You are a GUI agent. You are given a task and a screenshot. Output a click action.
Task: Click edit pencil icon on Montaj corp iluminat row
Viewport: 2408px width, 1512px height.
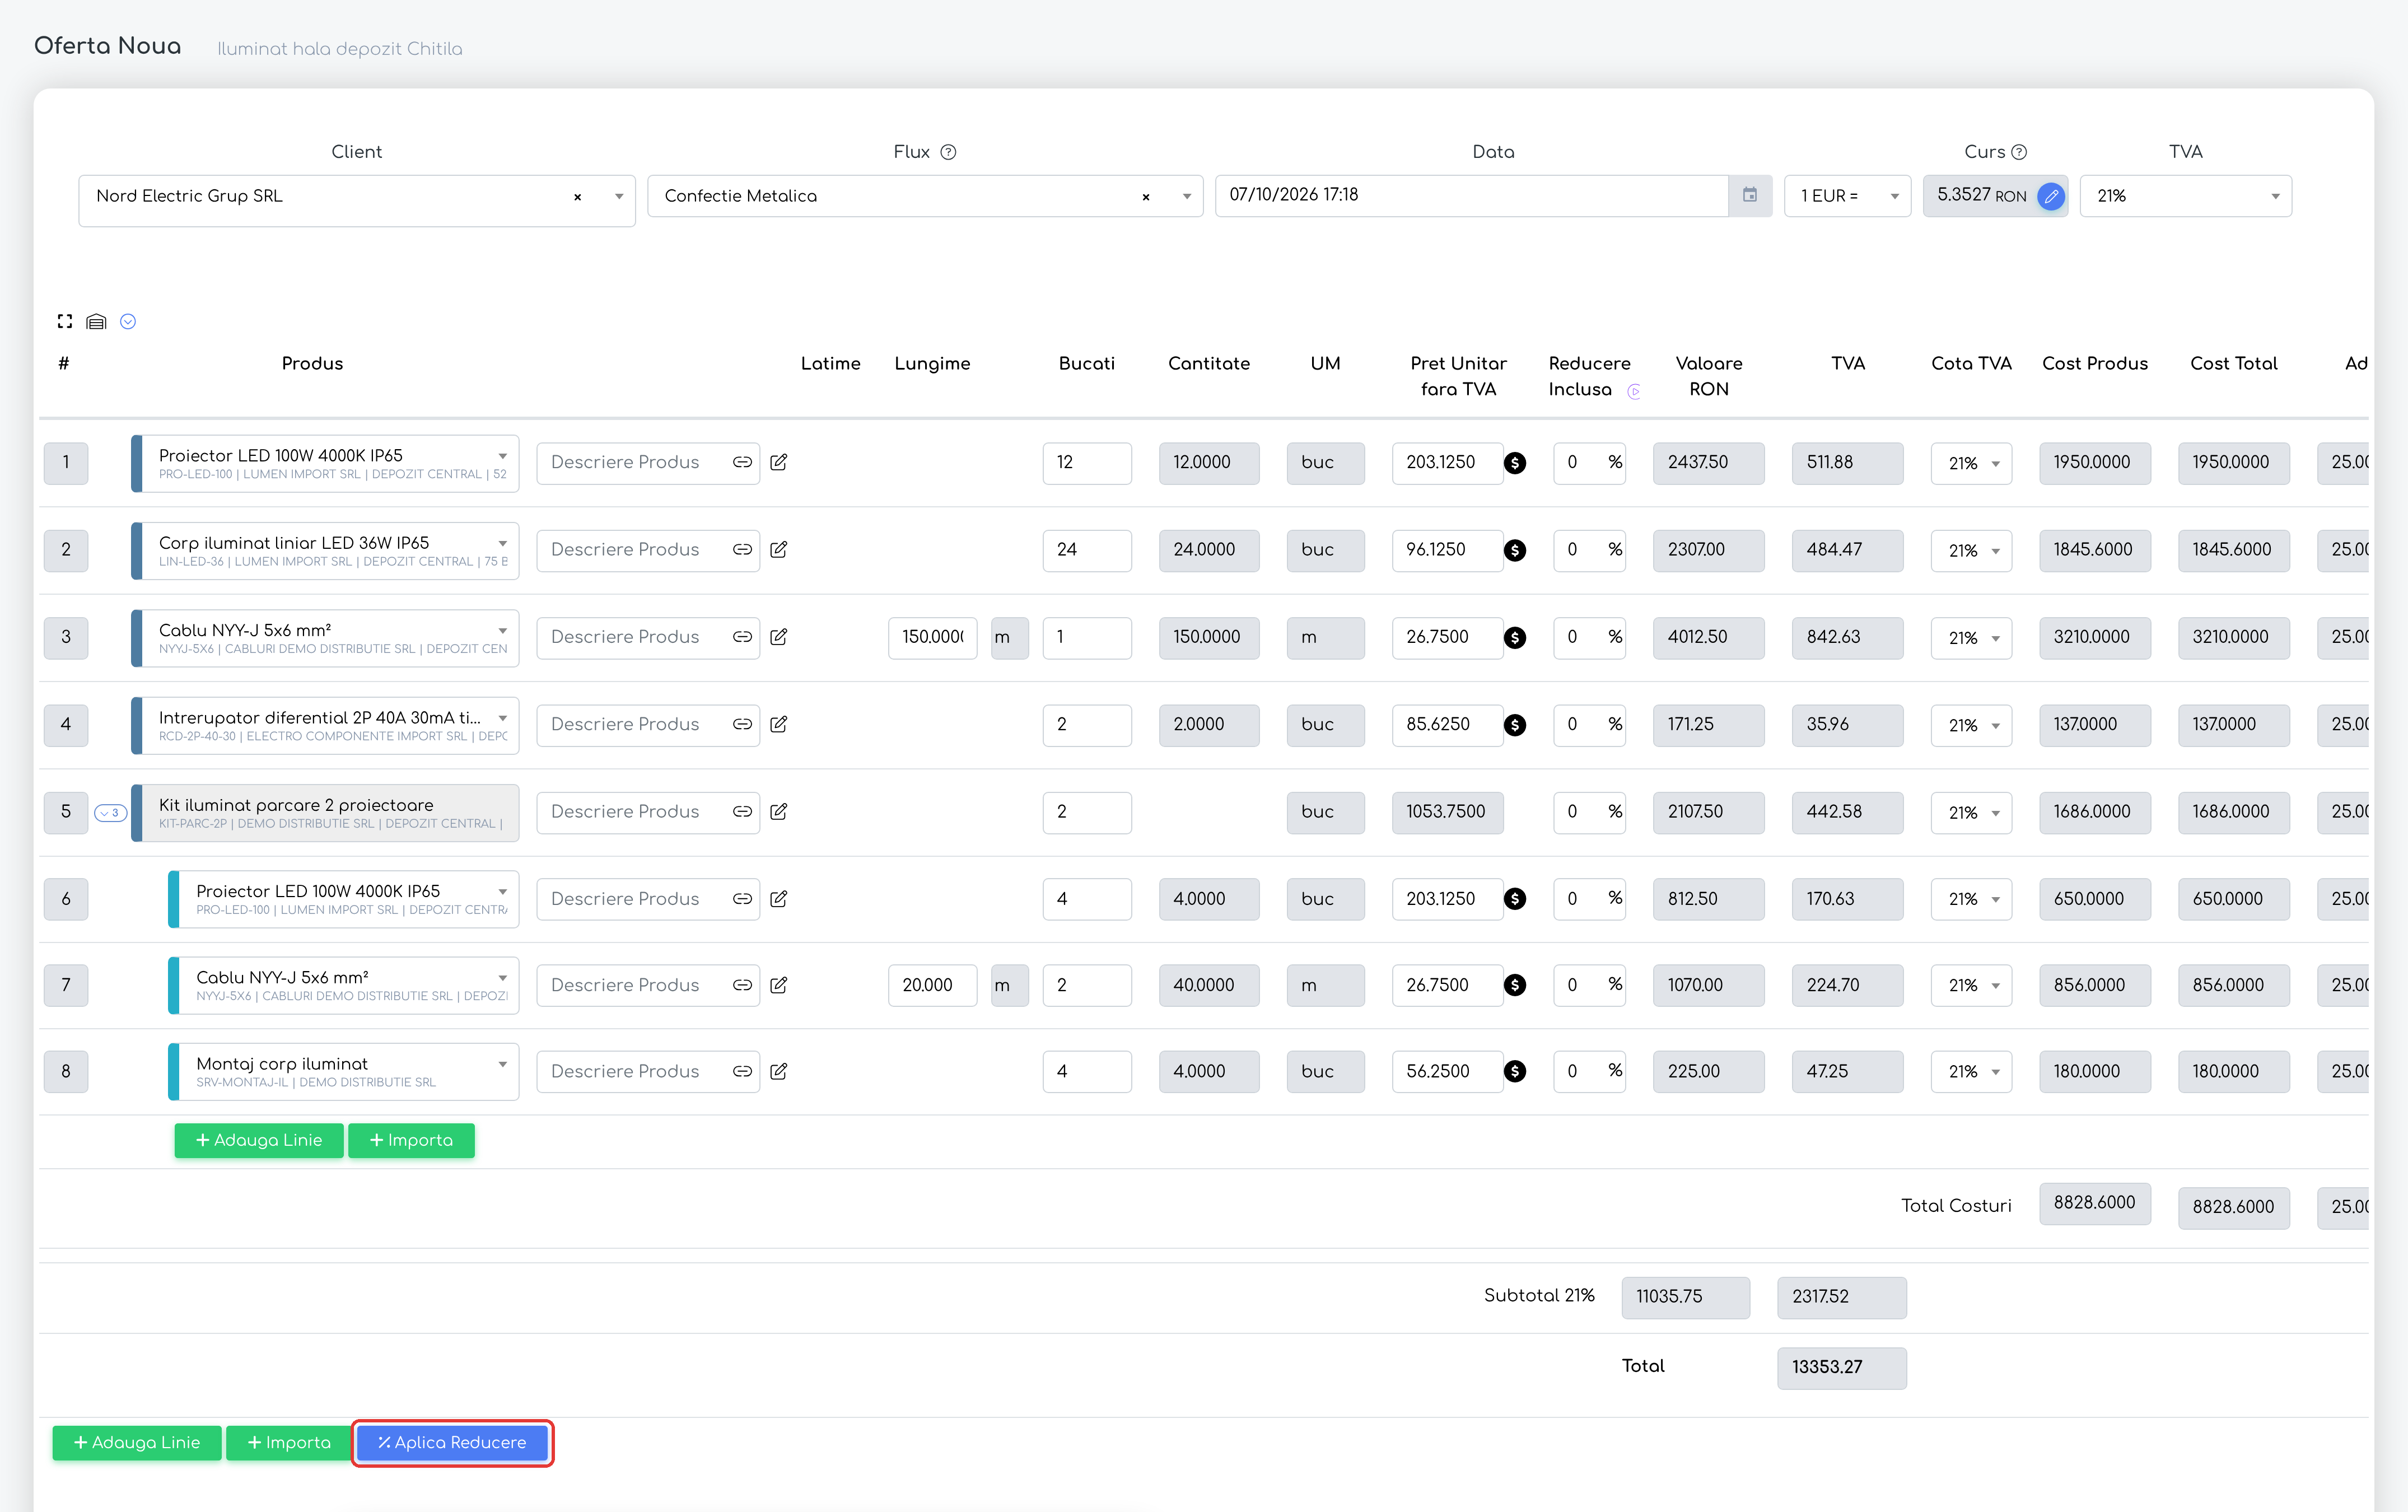coord(779,1071)
